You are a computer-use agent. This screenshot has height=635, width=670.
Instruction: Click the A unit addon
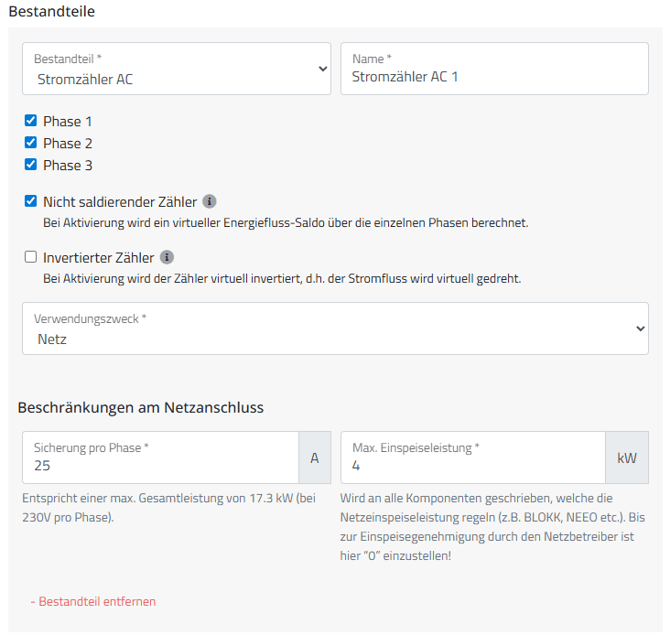coord(314,458)
